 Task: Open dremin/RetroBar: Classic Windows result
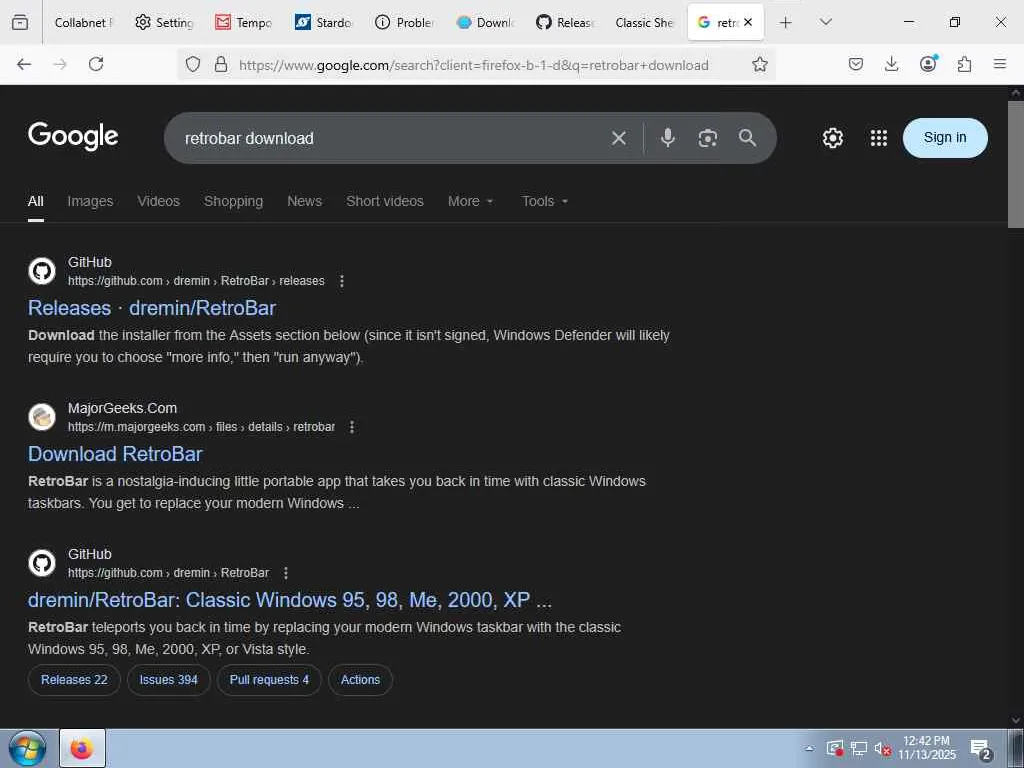click(290, 600)
